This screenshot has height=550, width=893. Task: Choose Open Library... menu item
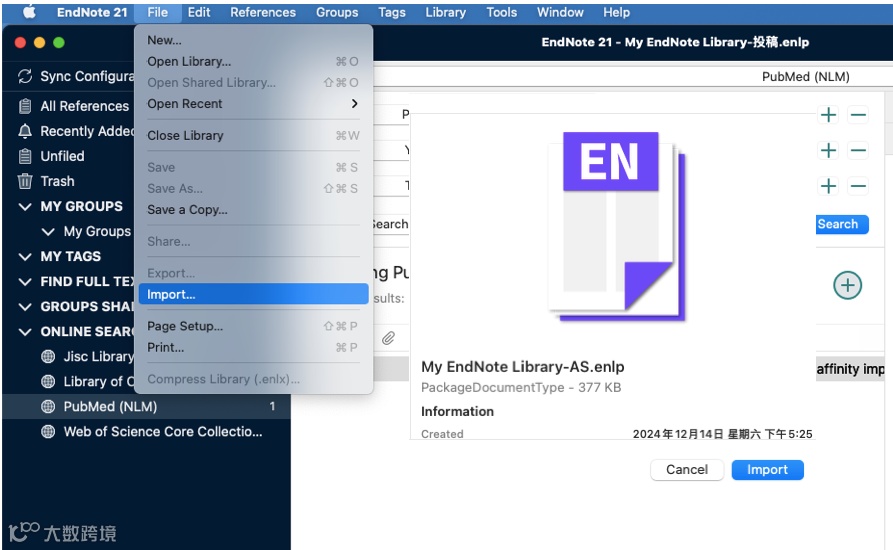(x=253, y=61)
